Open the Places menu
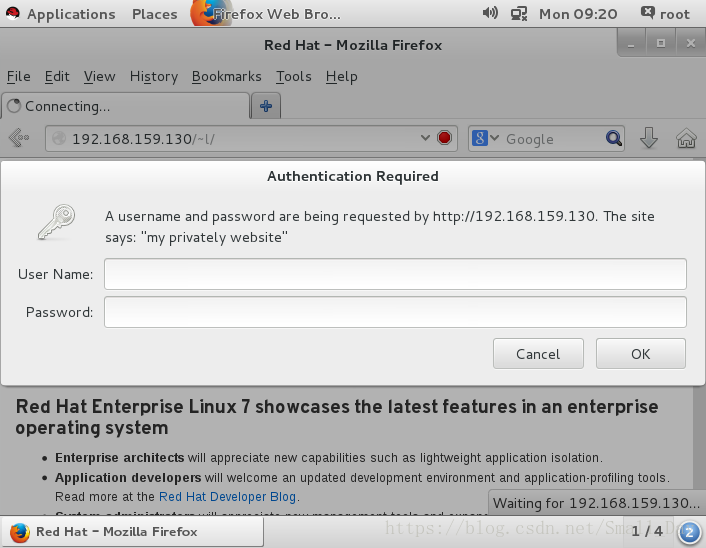Viewport: 706px width, 548px height. [154, 14]
